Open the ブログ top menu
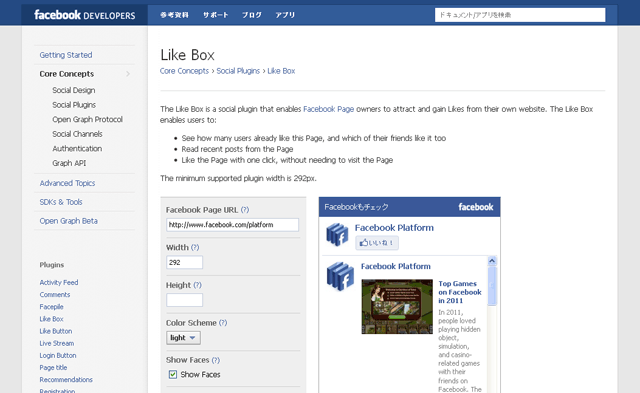The height and width of the screenshot is (393, 640). point(251,15)
